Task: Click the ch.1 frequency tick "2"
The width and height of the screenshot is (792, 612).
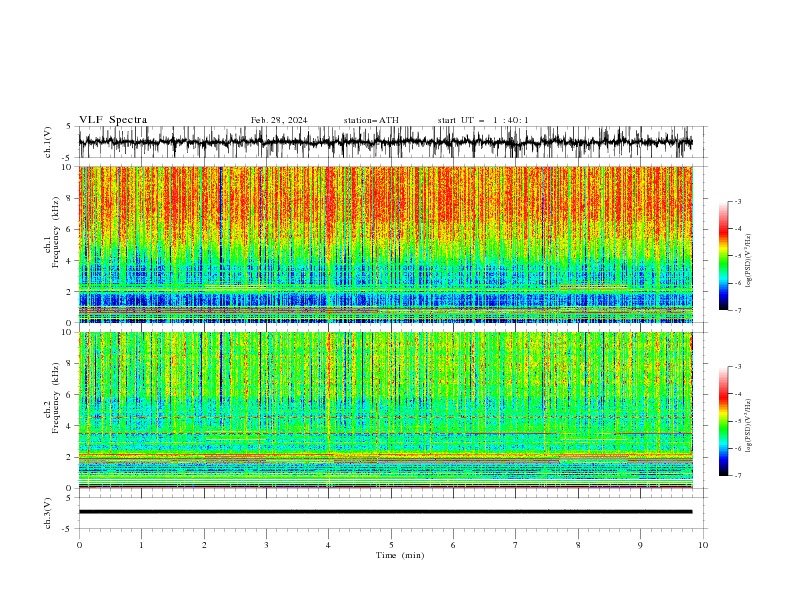Action: coord(70,292)
